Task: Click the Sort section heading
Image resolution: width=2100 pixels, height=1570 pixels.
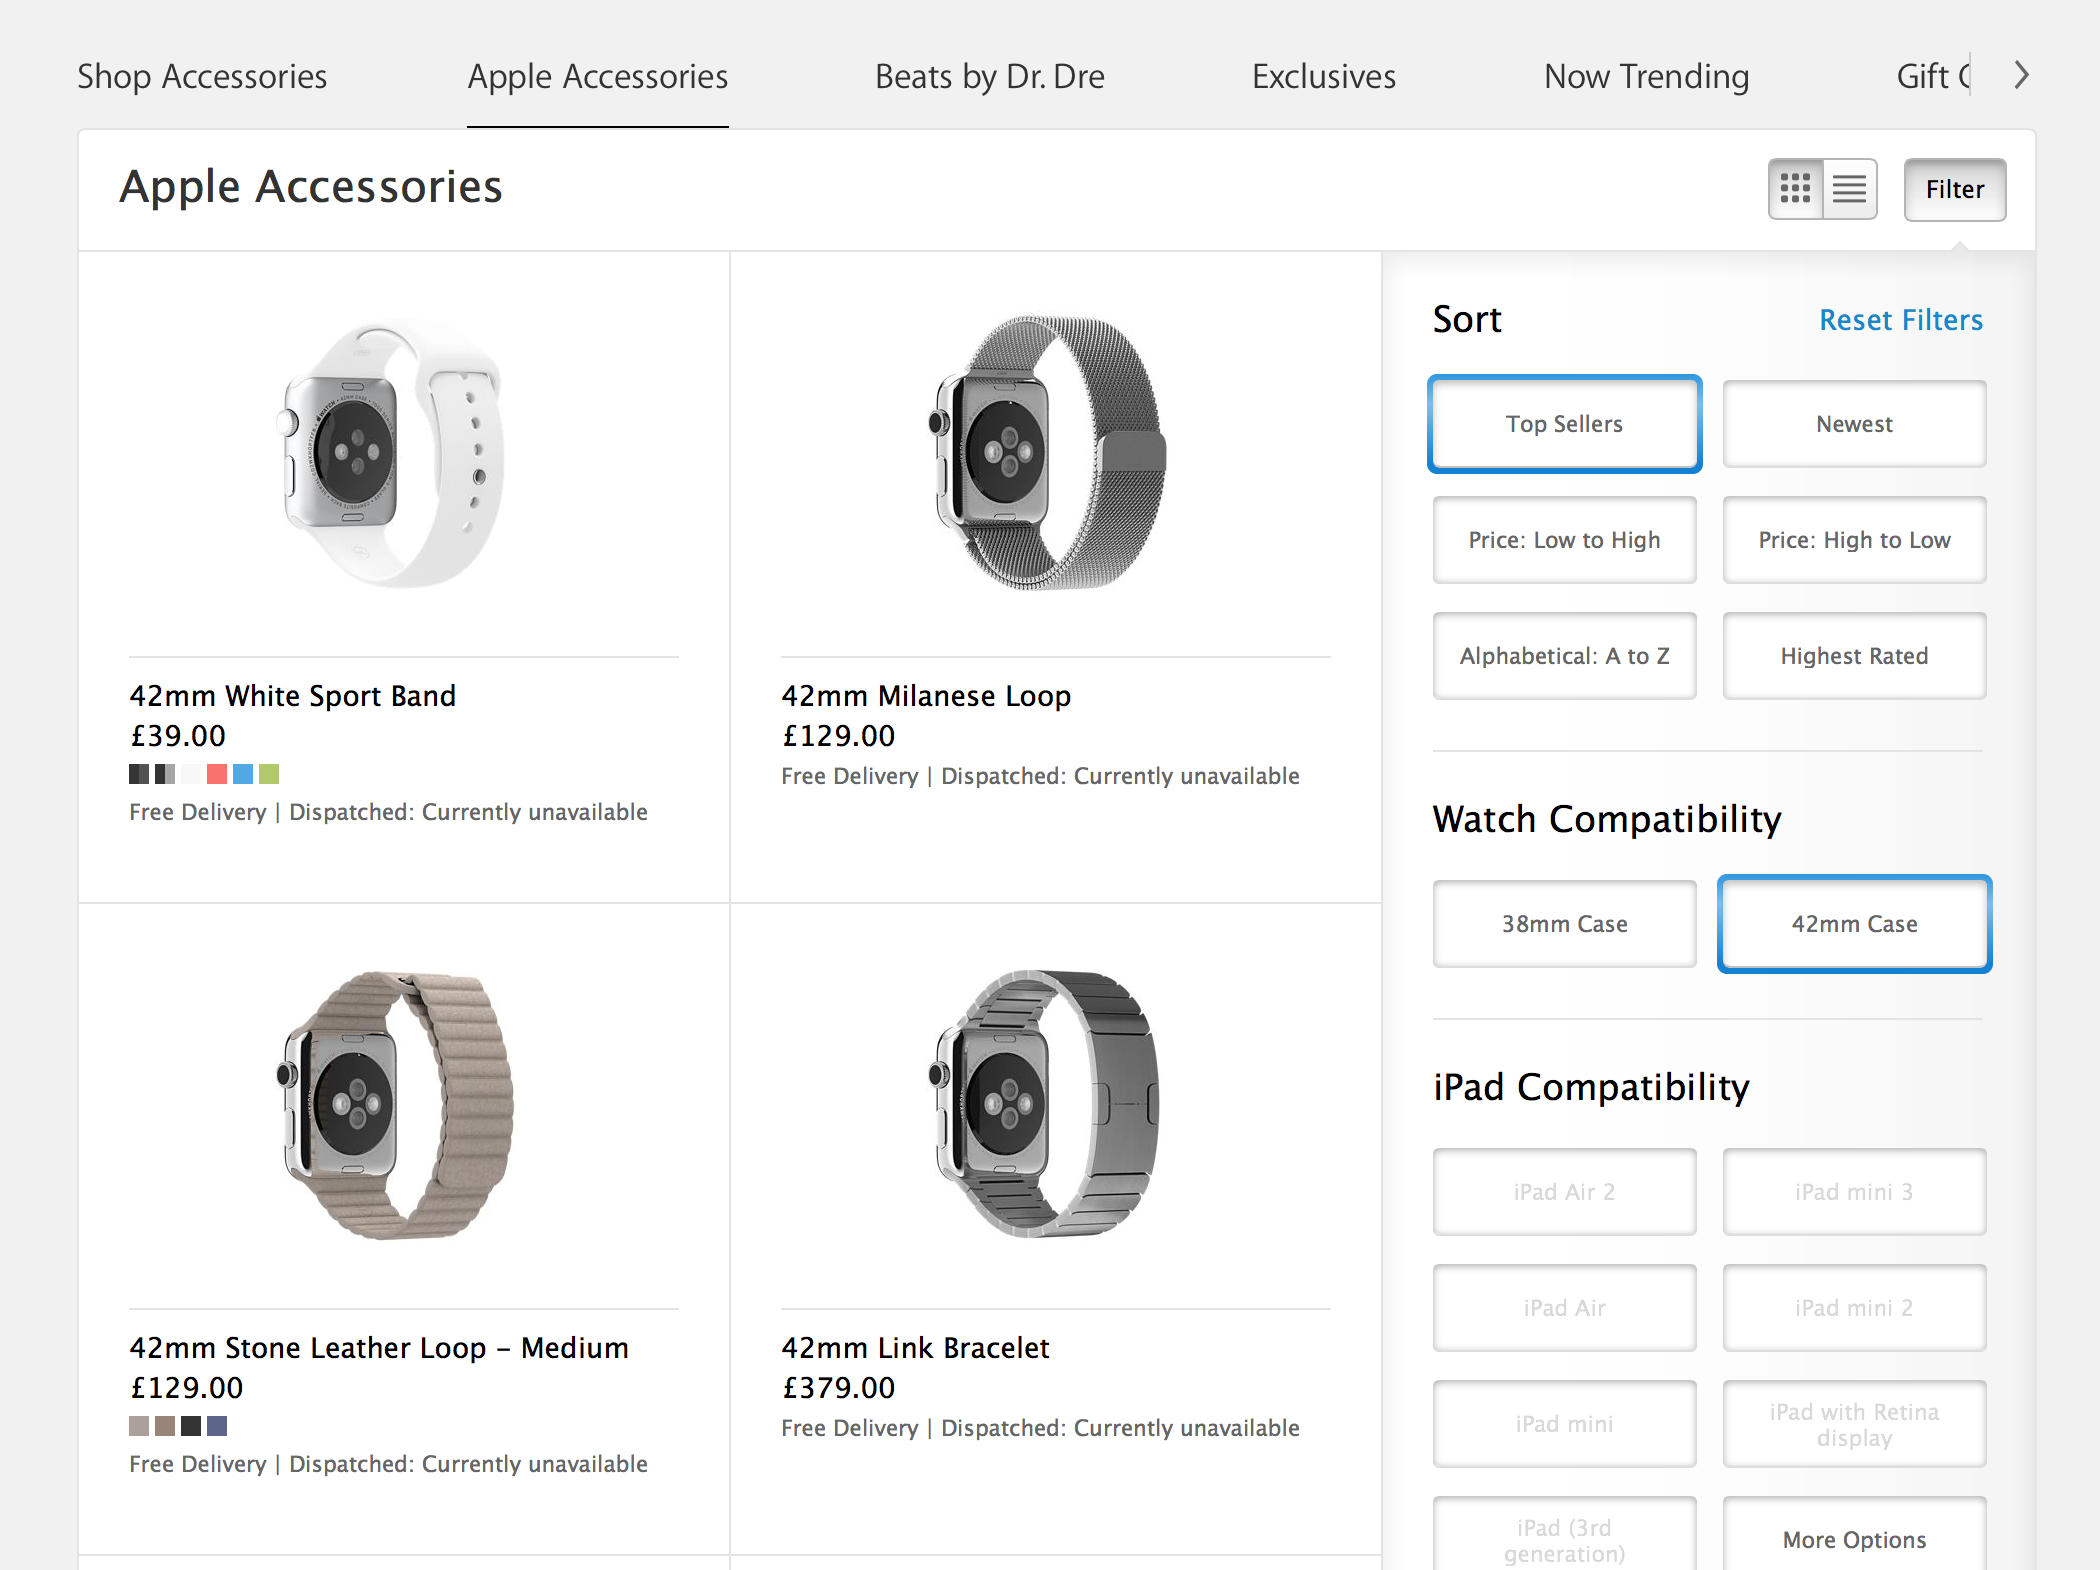Action: click(1467, 320)
